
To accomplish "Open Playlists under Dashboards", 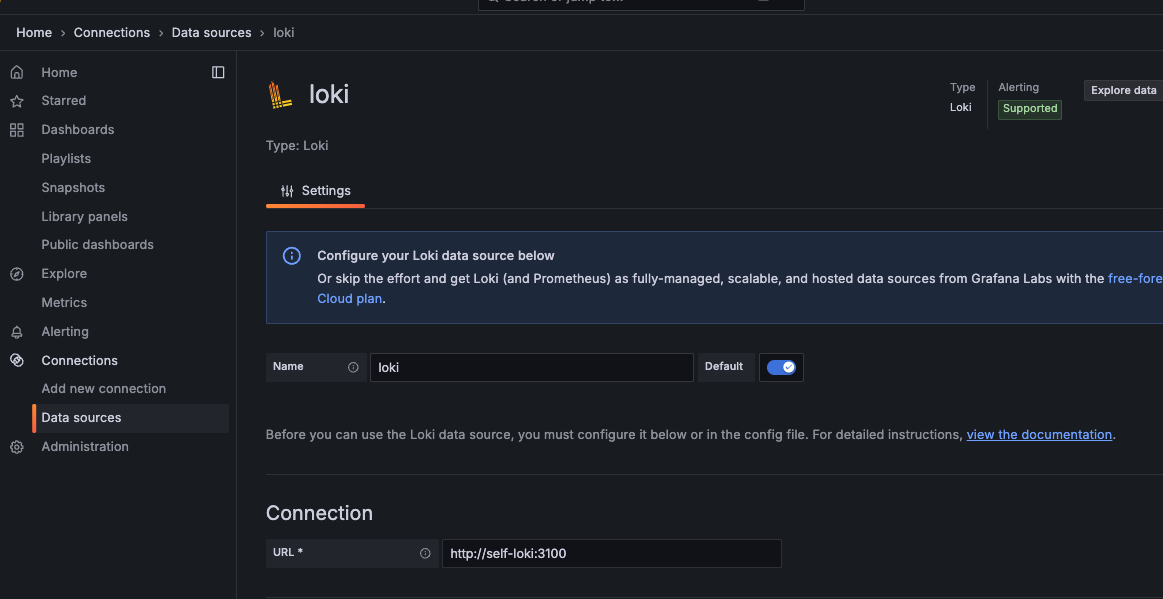I will pyautogui.click(x=66, y=159).
